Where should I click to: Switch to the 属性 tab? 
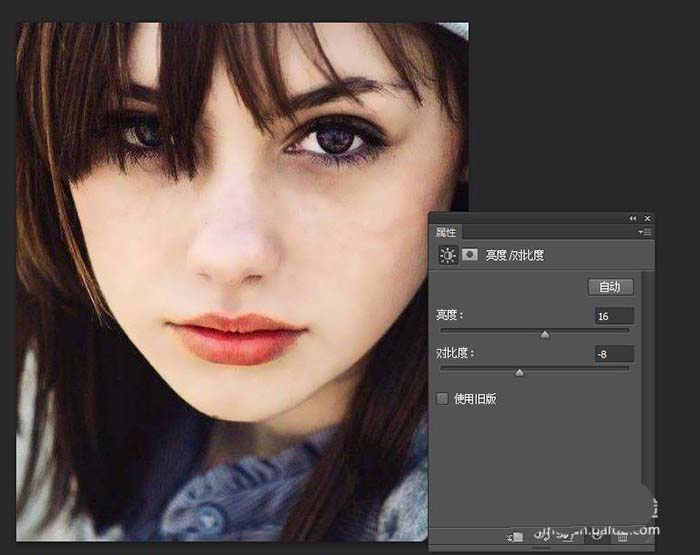446,232
